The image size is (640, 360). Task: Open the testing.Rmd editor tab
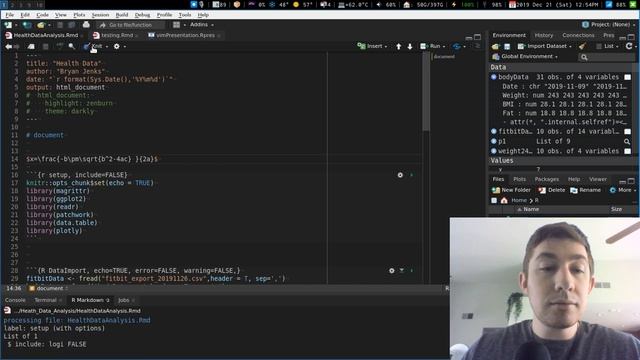pos(116,36)
